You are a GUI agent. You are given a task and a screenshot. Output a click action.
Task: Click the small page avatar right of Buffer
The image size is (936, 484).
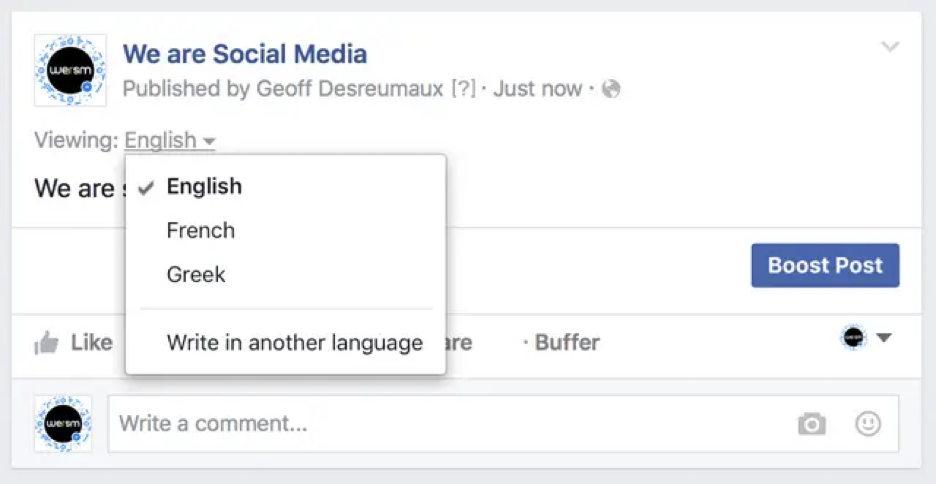click(x=853, y=339)
